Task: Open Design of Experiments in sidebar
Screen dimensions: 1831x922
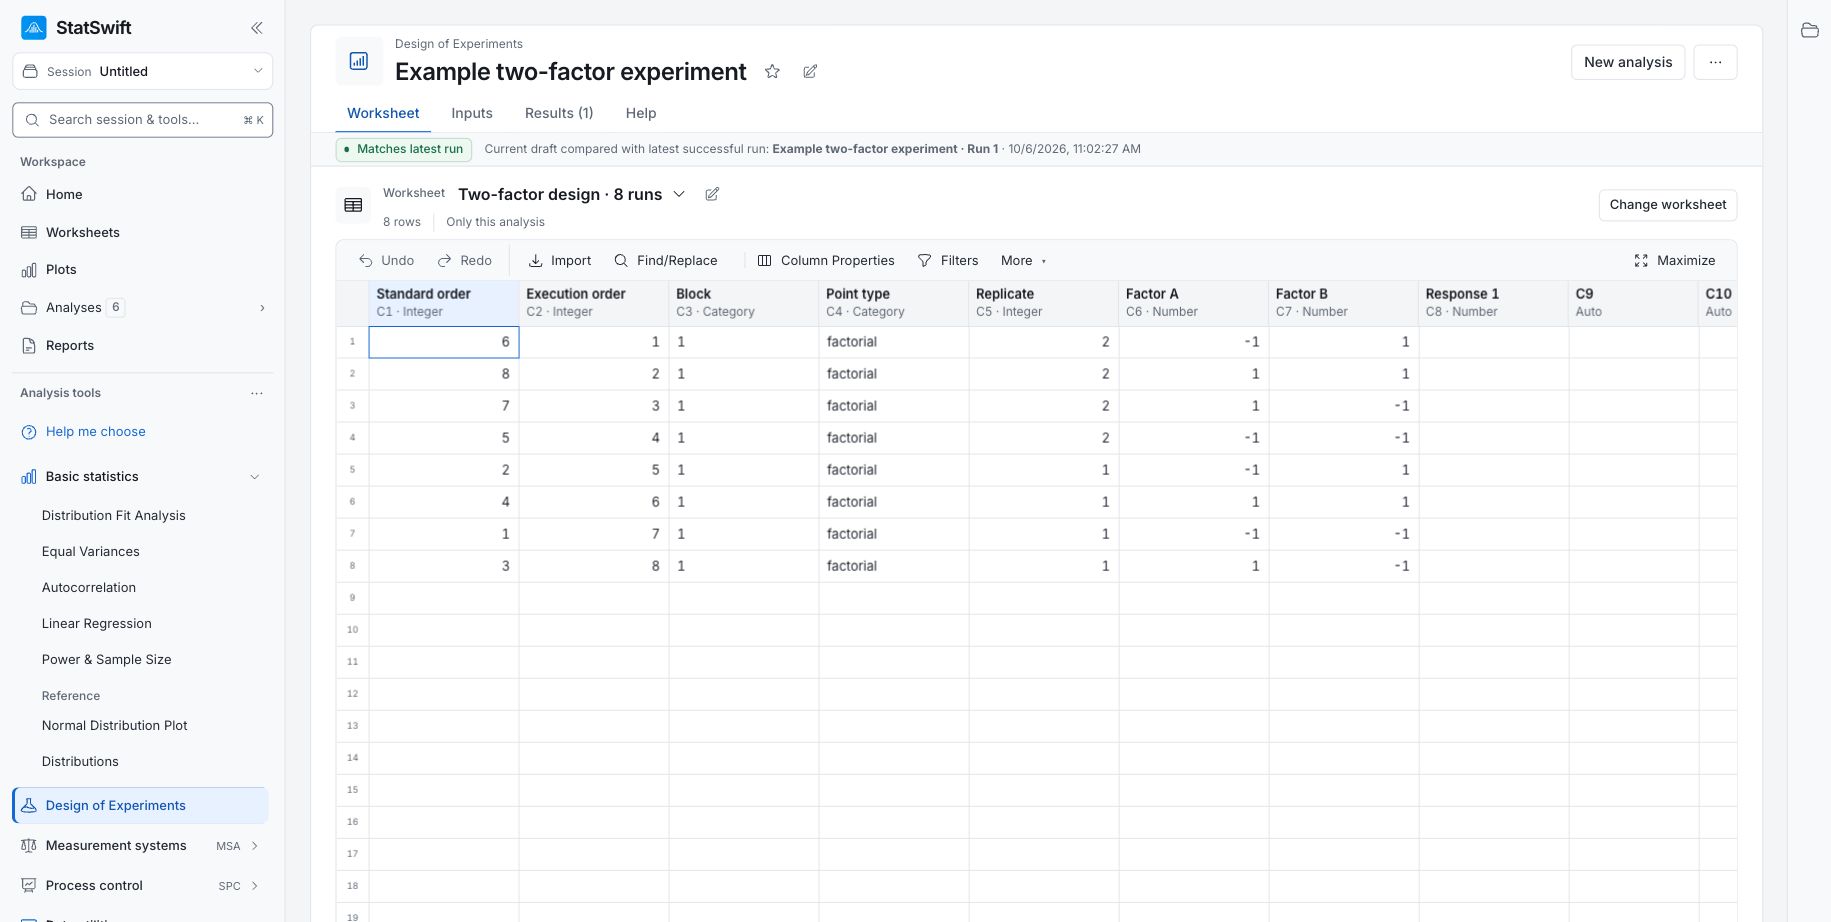Action: tap(140, 806)
